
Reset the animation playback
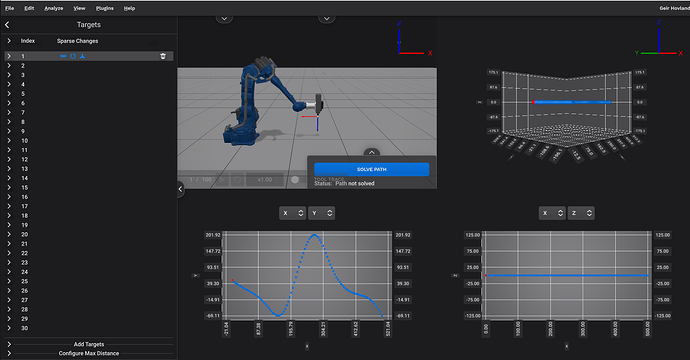point(237,180)
